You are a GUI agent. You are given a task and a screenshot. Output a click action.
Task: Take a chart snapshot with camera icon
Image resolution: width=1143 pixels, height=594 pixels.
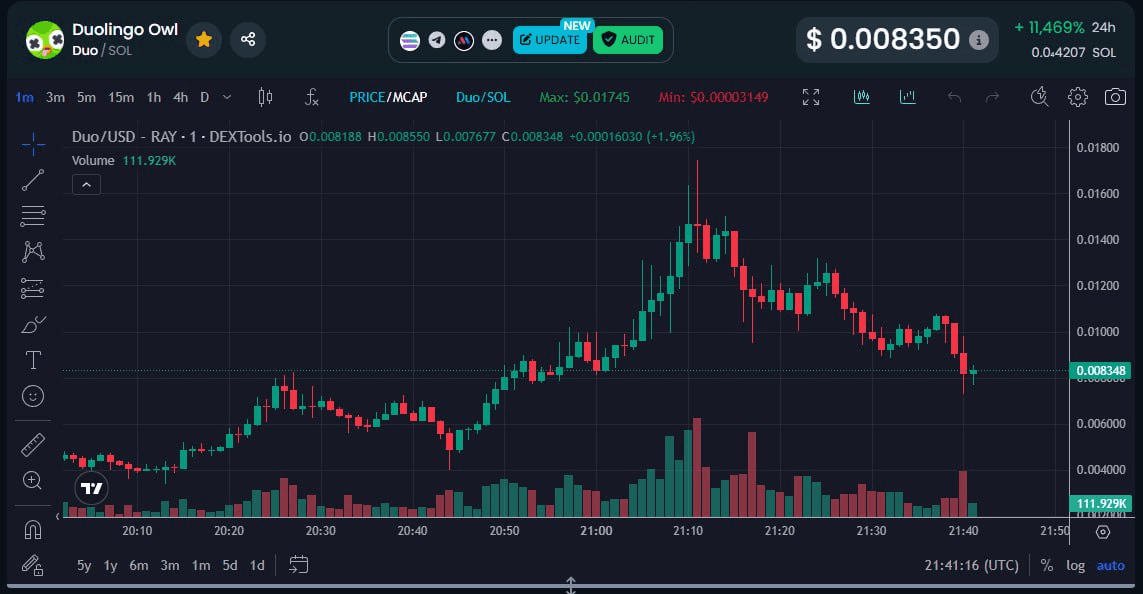click(x=1115, y=97)
